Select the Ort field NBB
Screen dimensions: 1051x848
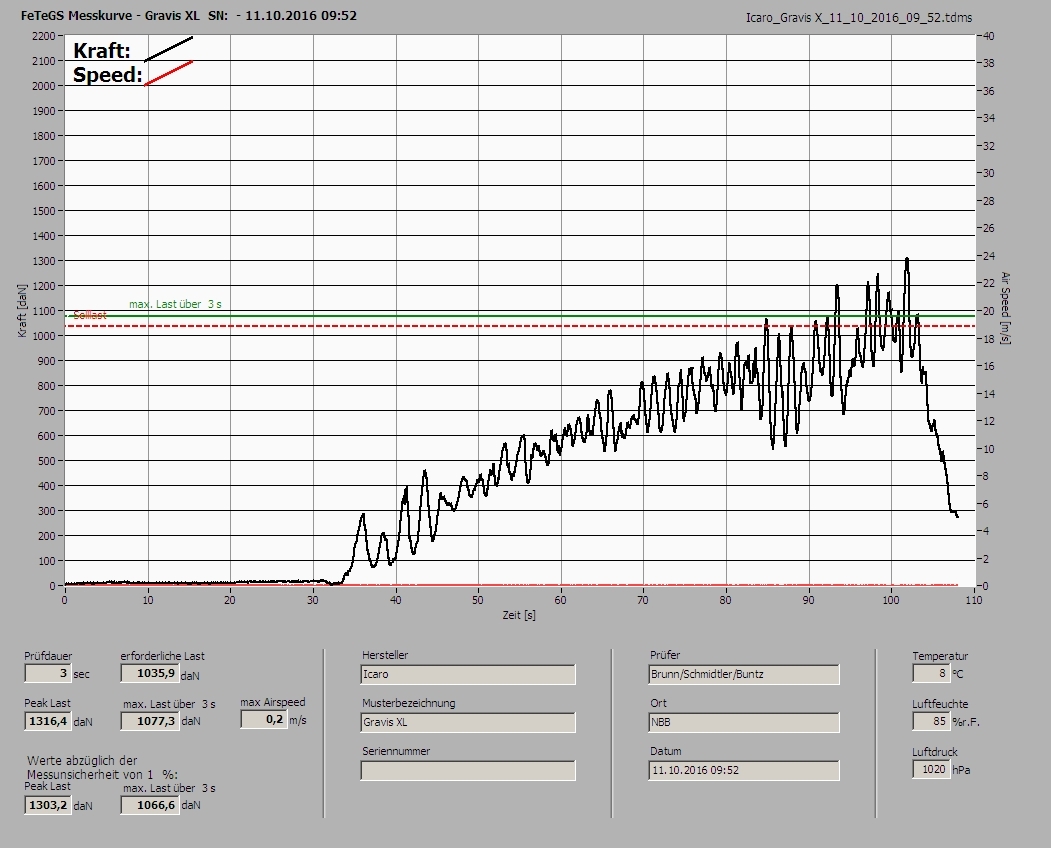pyautogui.click(x=743, y=722)
